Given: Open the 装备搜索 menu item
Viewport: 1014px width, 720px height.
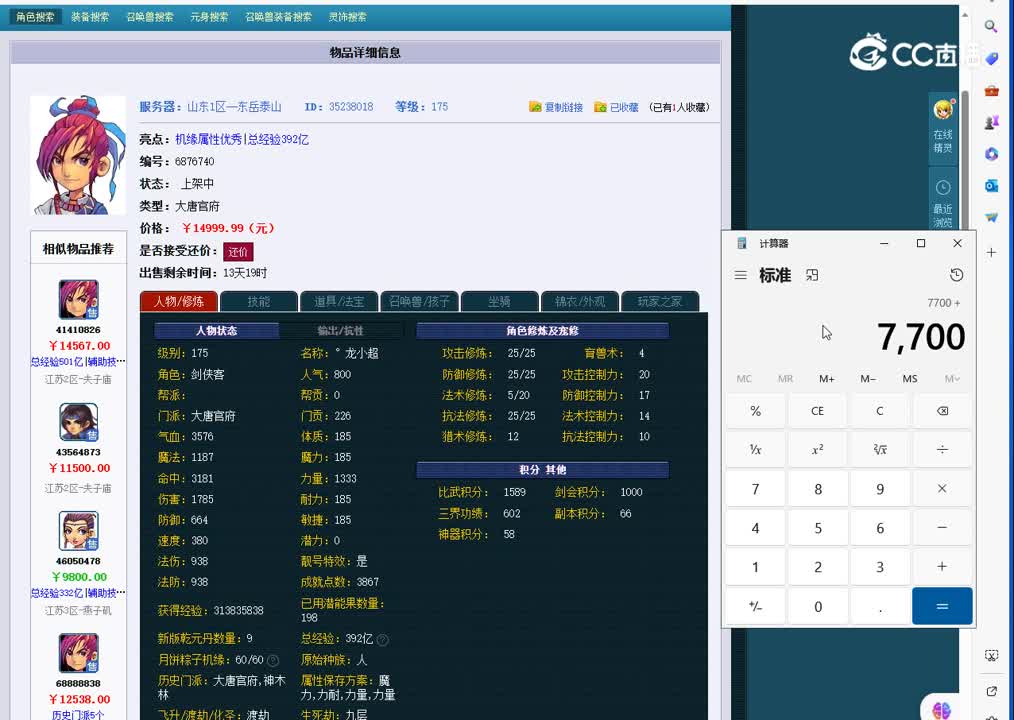Looking at the screenshot, I should pyautogui.click(x=90, y=17).
